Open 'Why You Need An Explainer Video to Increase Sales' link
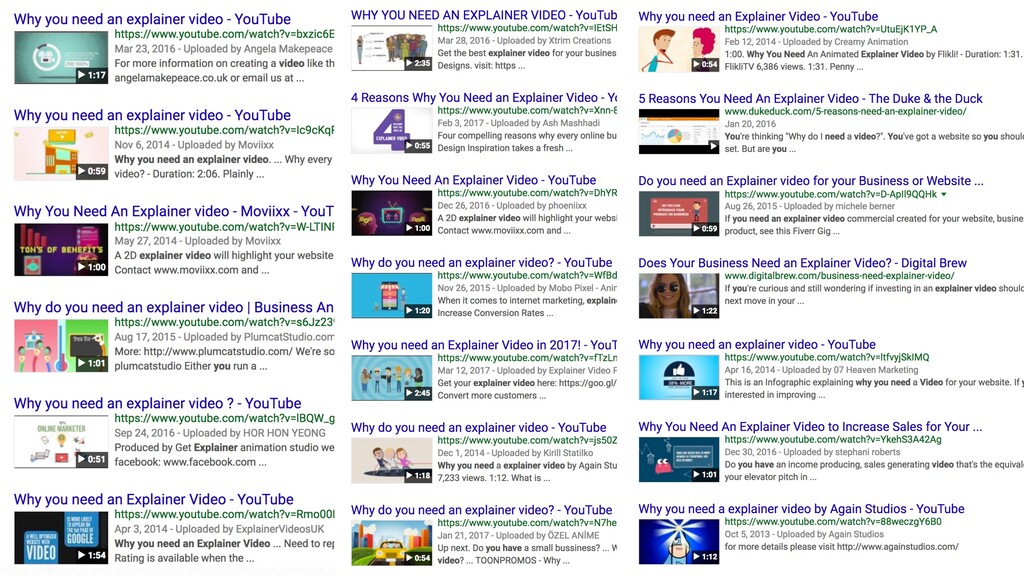 (x=810, y=426)
